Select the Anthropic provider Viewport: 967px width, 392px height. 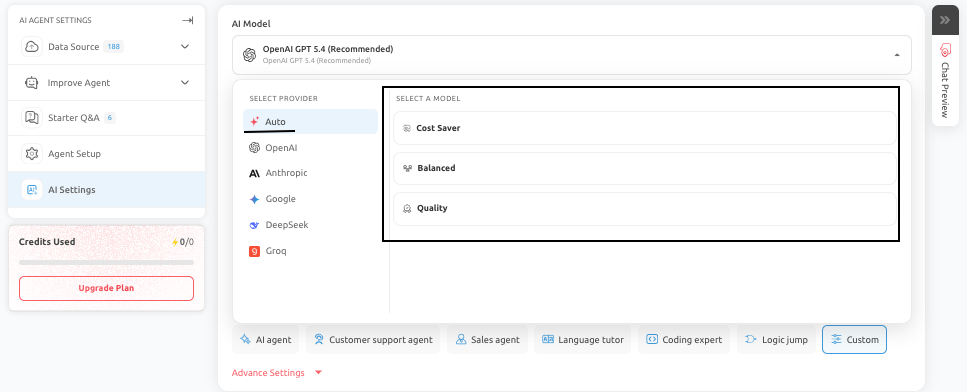click(x=310, y=173)
